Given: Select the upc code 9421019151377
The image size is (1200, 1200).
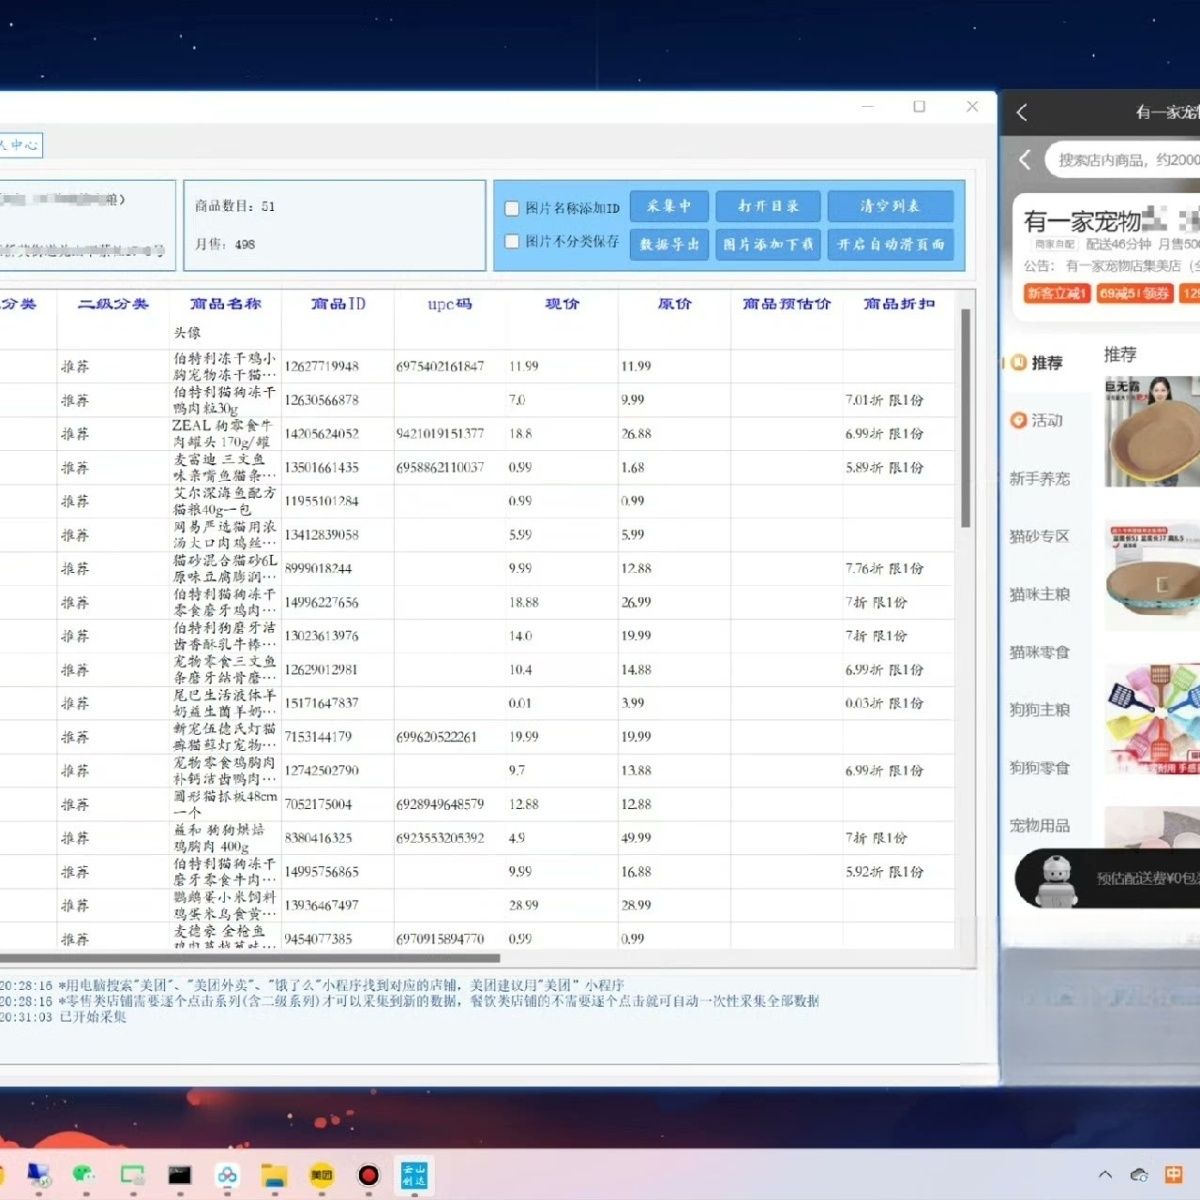Looking at the screenshot, I should coord(440,434).
